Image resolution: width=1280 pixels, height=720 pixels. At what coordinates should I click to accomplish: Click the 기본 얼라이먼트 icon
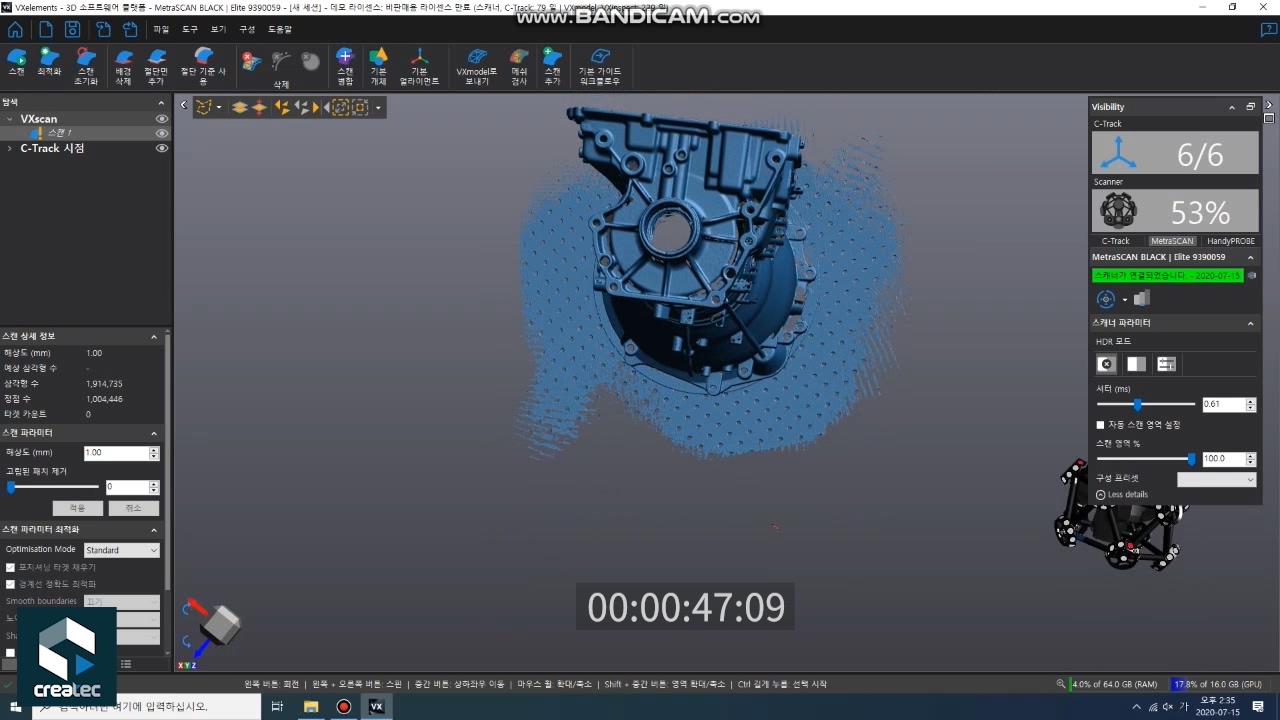(x=419, y=66)
